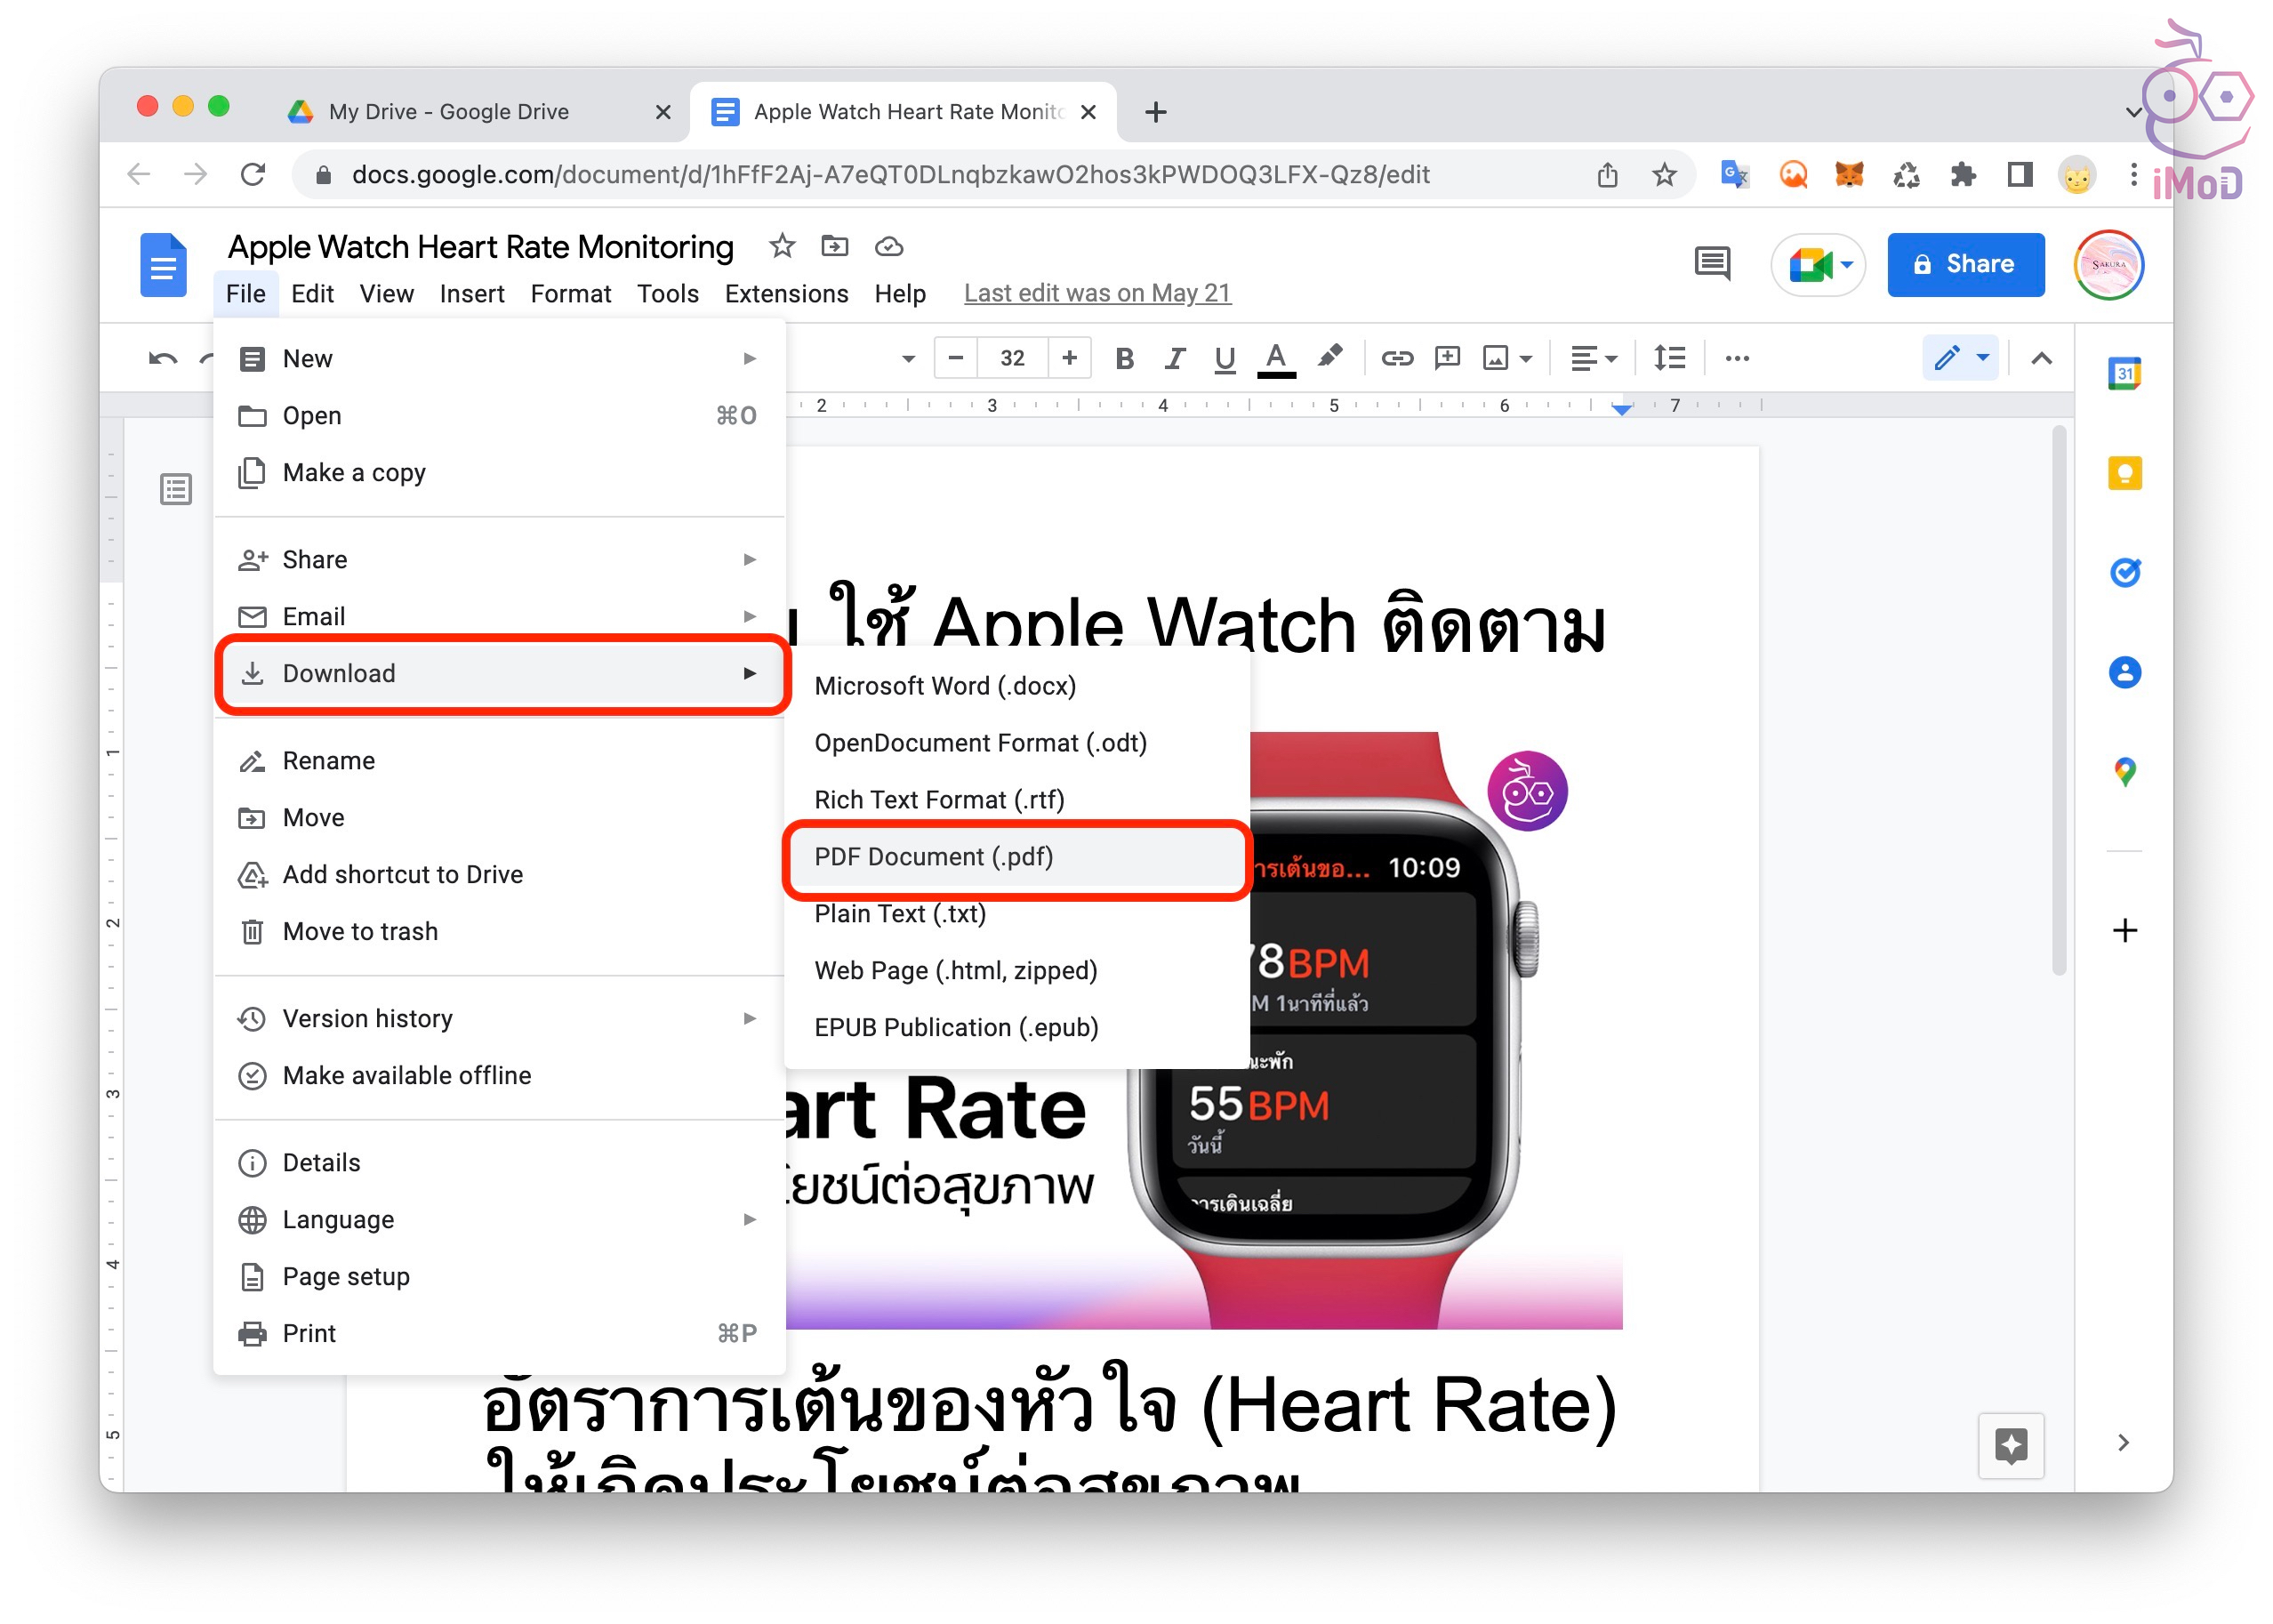Click the font size field showing 32
2273x1624 pixels.
1011,358
